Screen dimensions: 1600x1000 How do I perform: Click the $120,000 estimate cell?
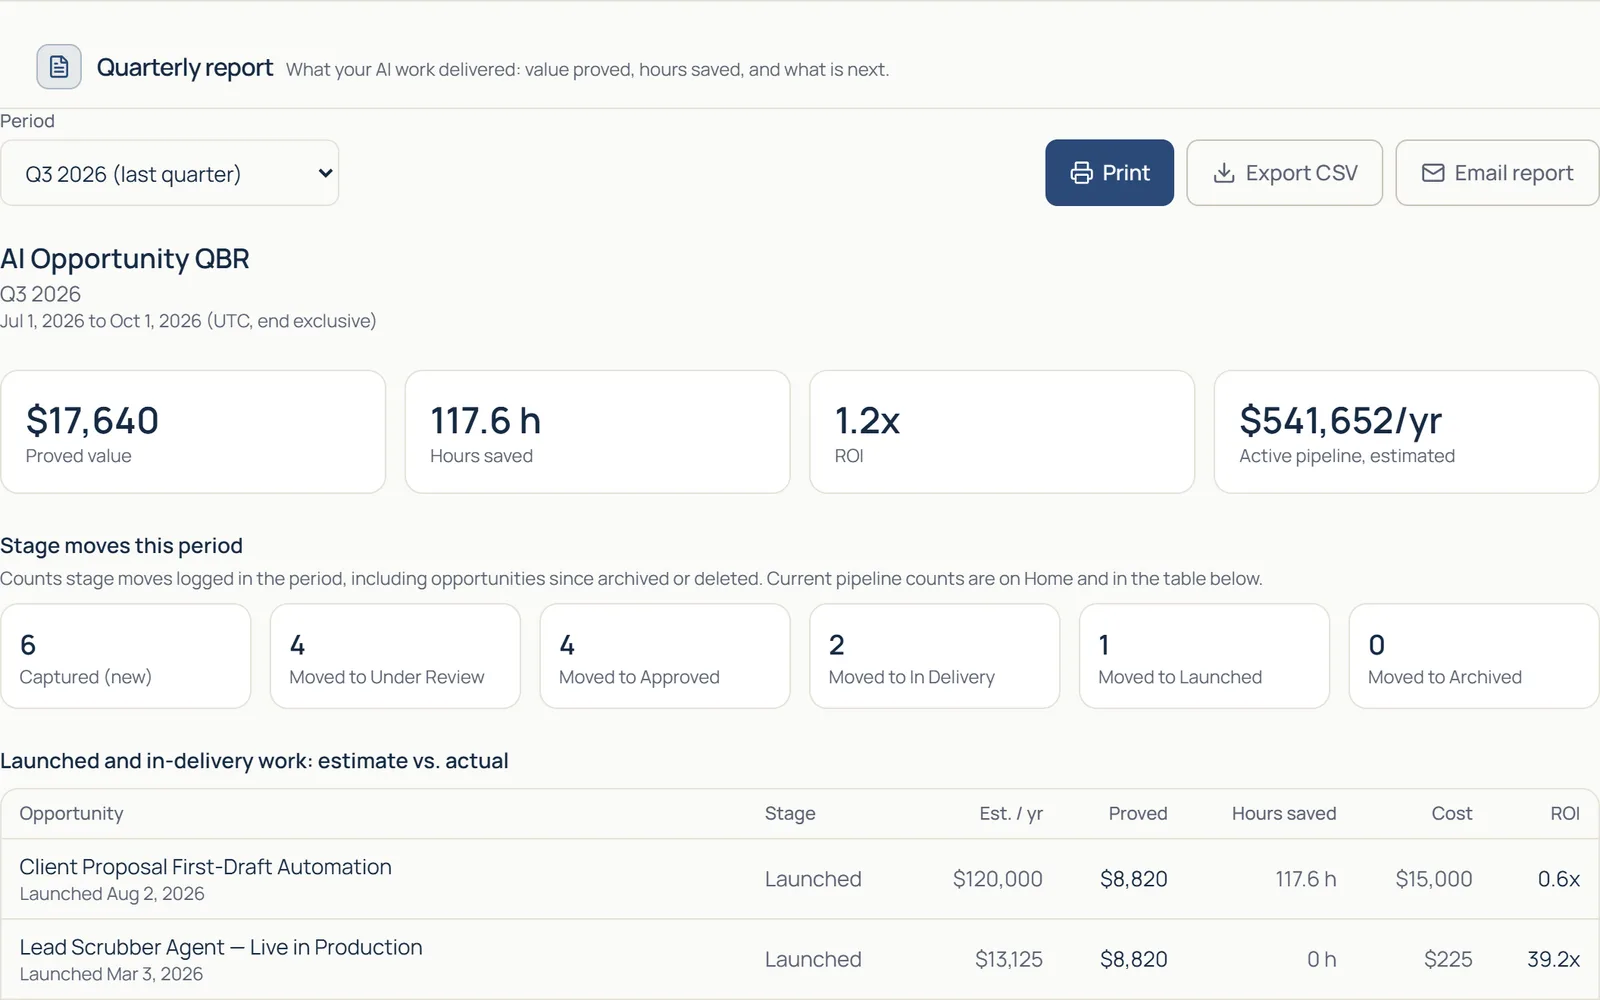point(997,879)
